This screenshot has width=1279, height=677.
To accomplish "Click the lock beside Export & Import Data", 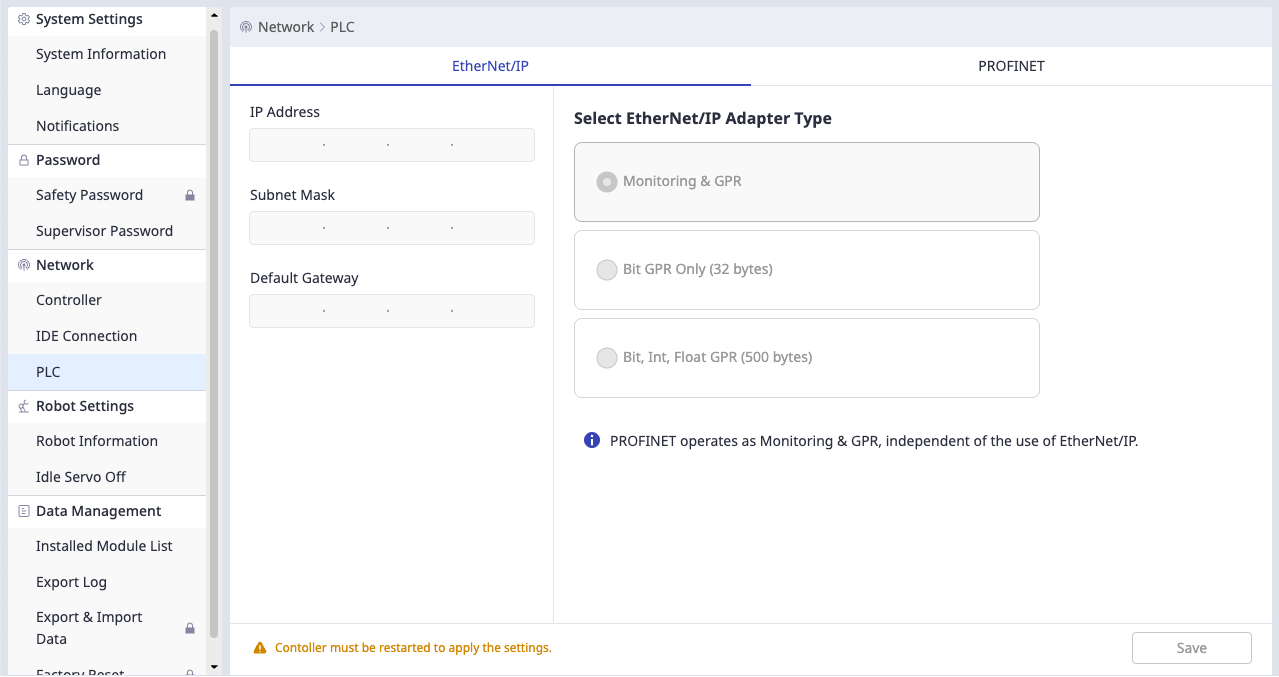I will pos(189,628).
